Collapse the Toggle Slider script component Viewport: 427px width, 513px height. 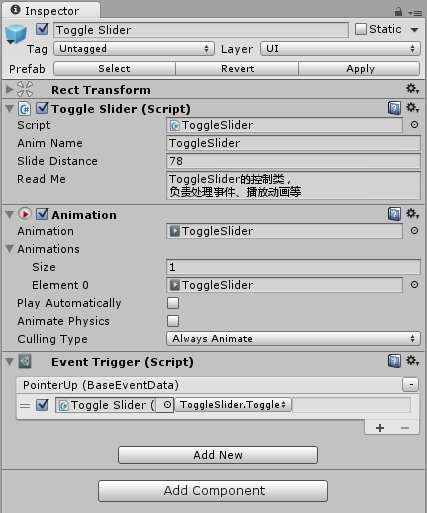tap(10, 109)
